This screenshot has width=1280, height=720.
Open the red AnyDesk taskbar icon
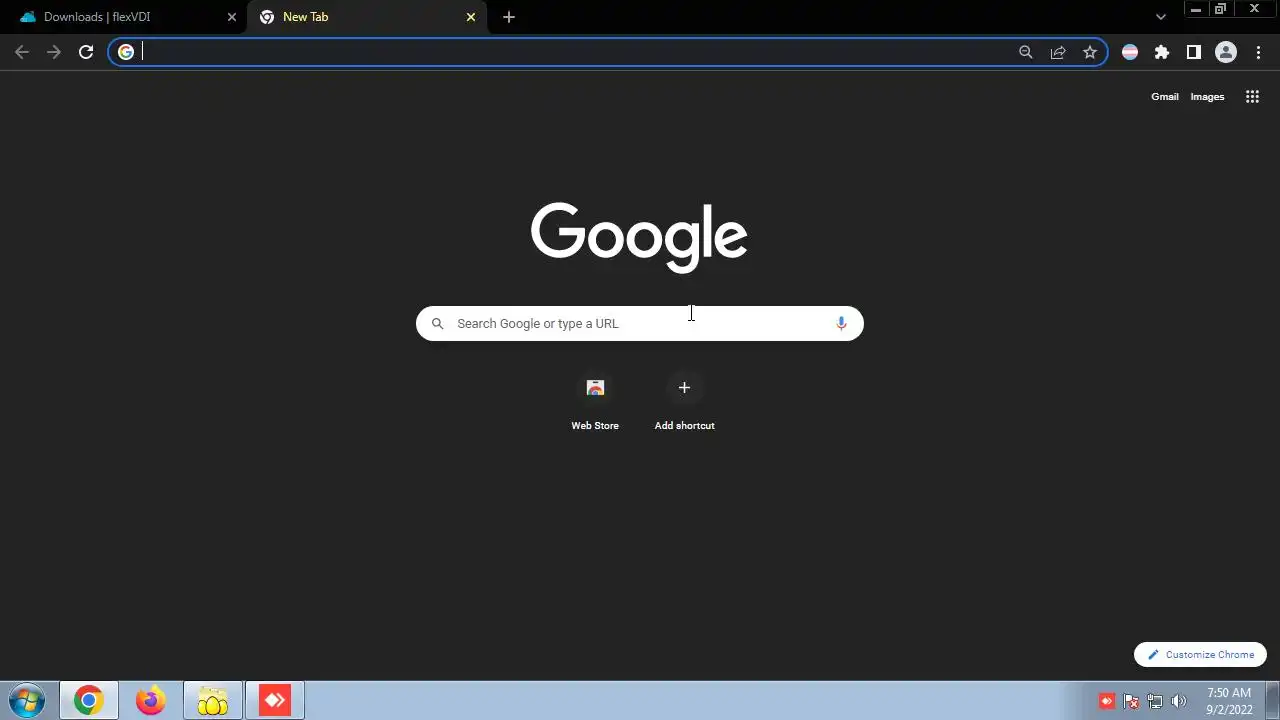point(275,701)
